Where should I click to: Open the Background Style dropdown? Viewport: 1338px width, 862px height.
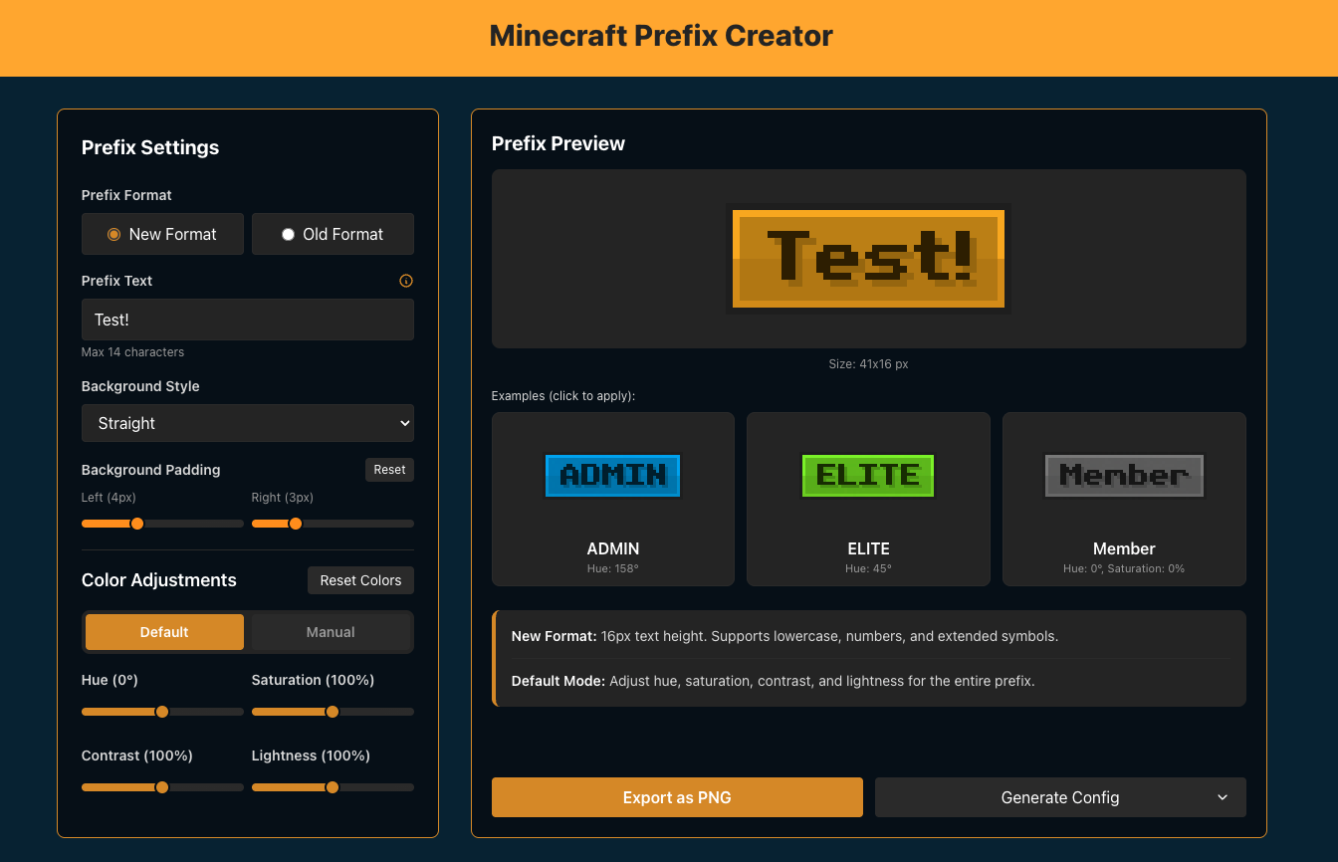pos(247,423)
